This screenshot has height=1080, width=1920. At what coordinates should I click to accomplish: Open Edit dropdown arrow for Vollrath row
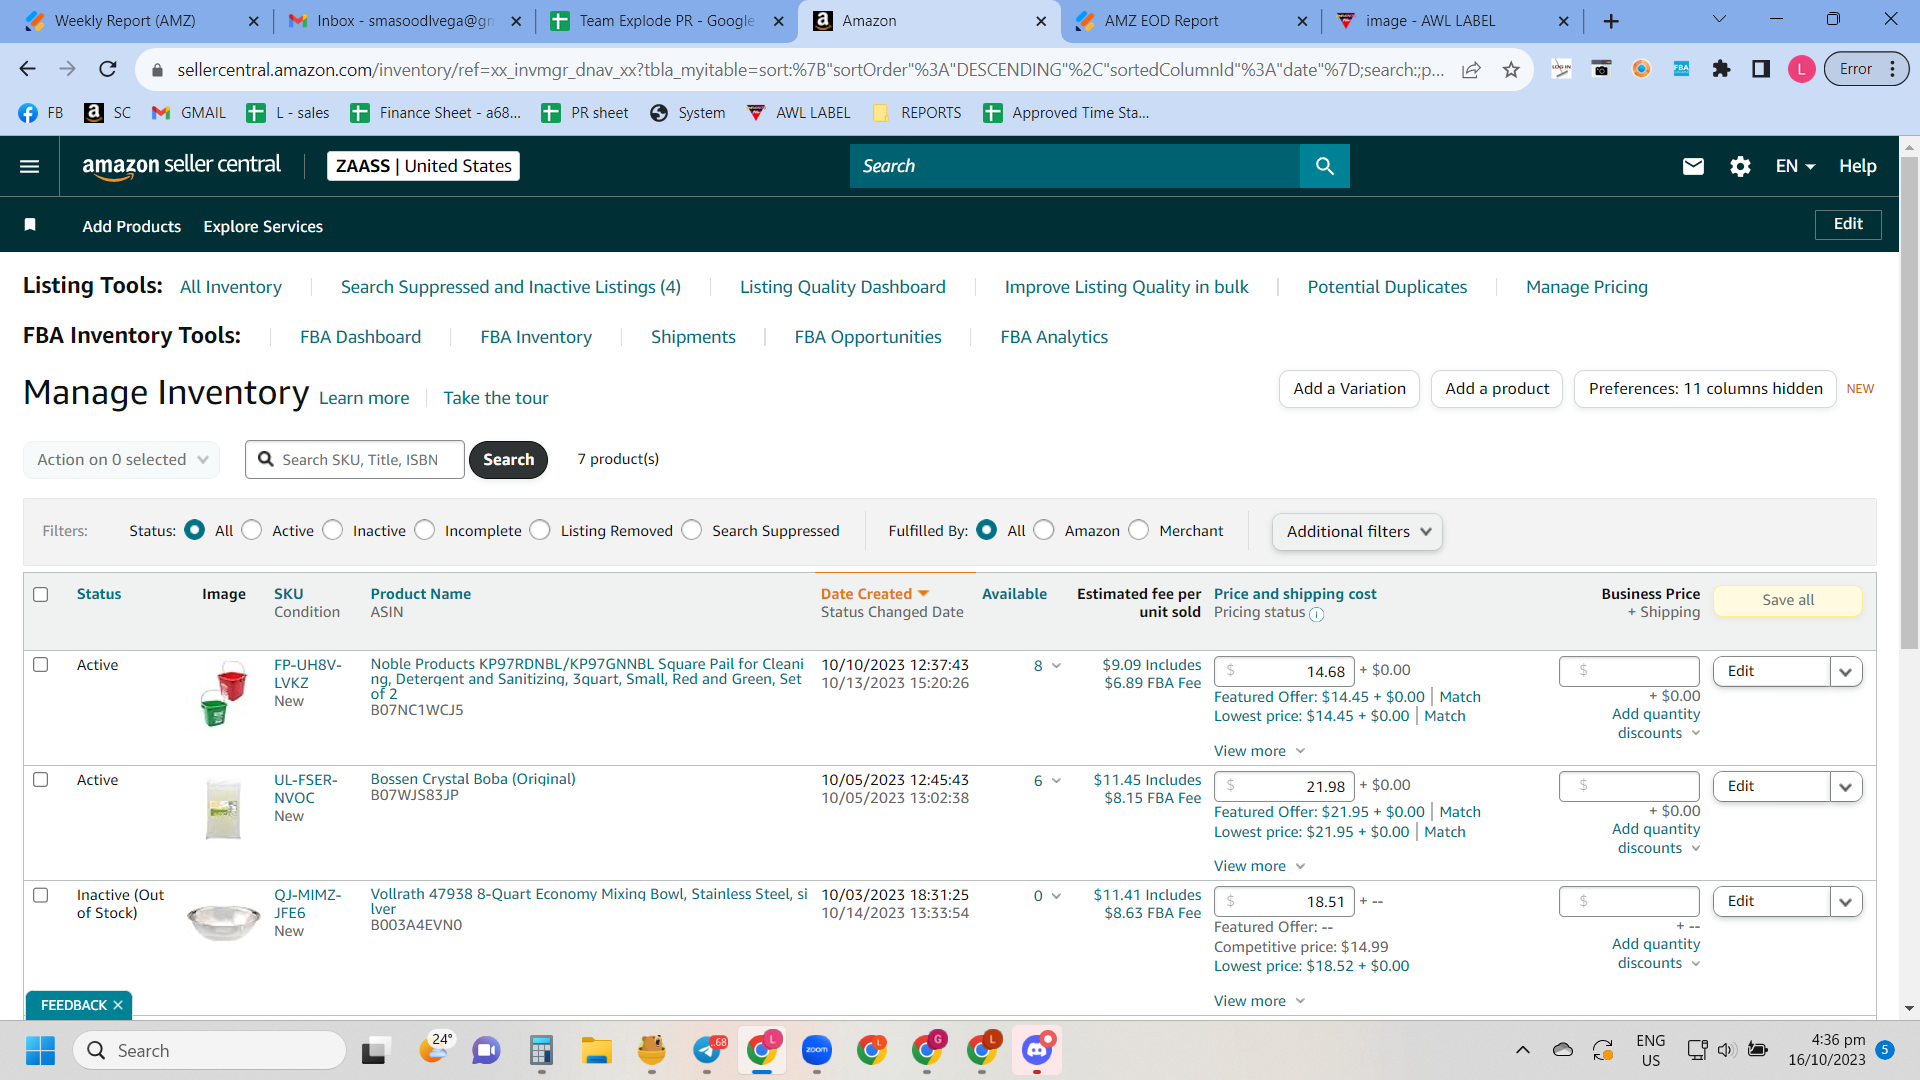pos(1845,902)
